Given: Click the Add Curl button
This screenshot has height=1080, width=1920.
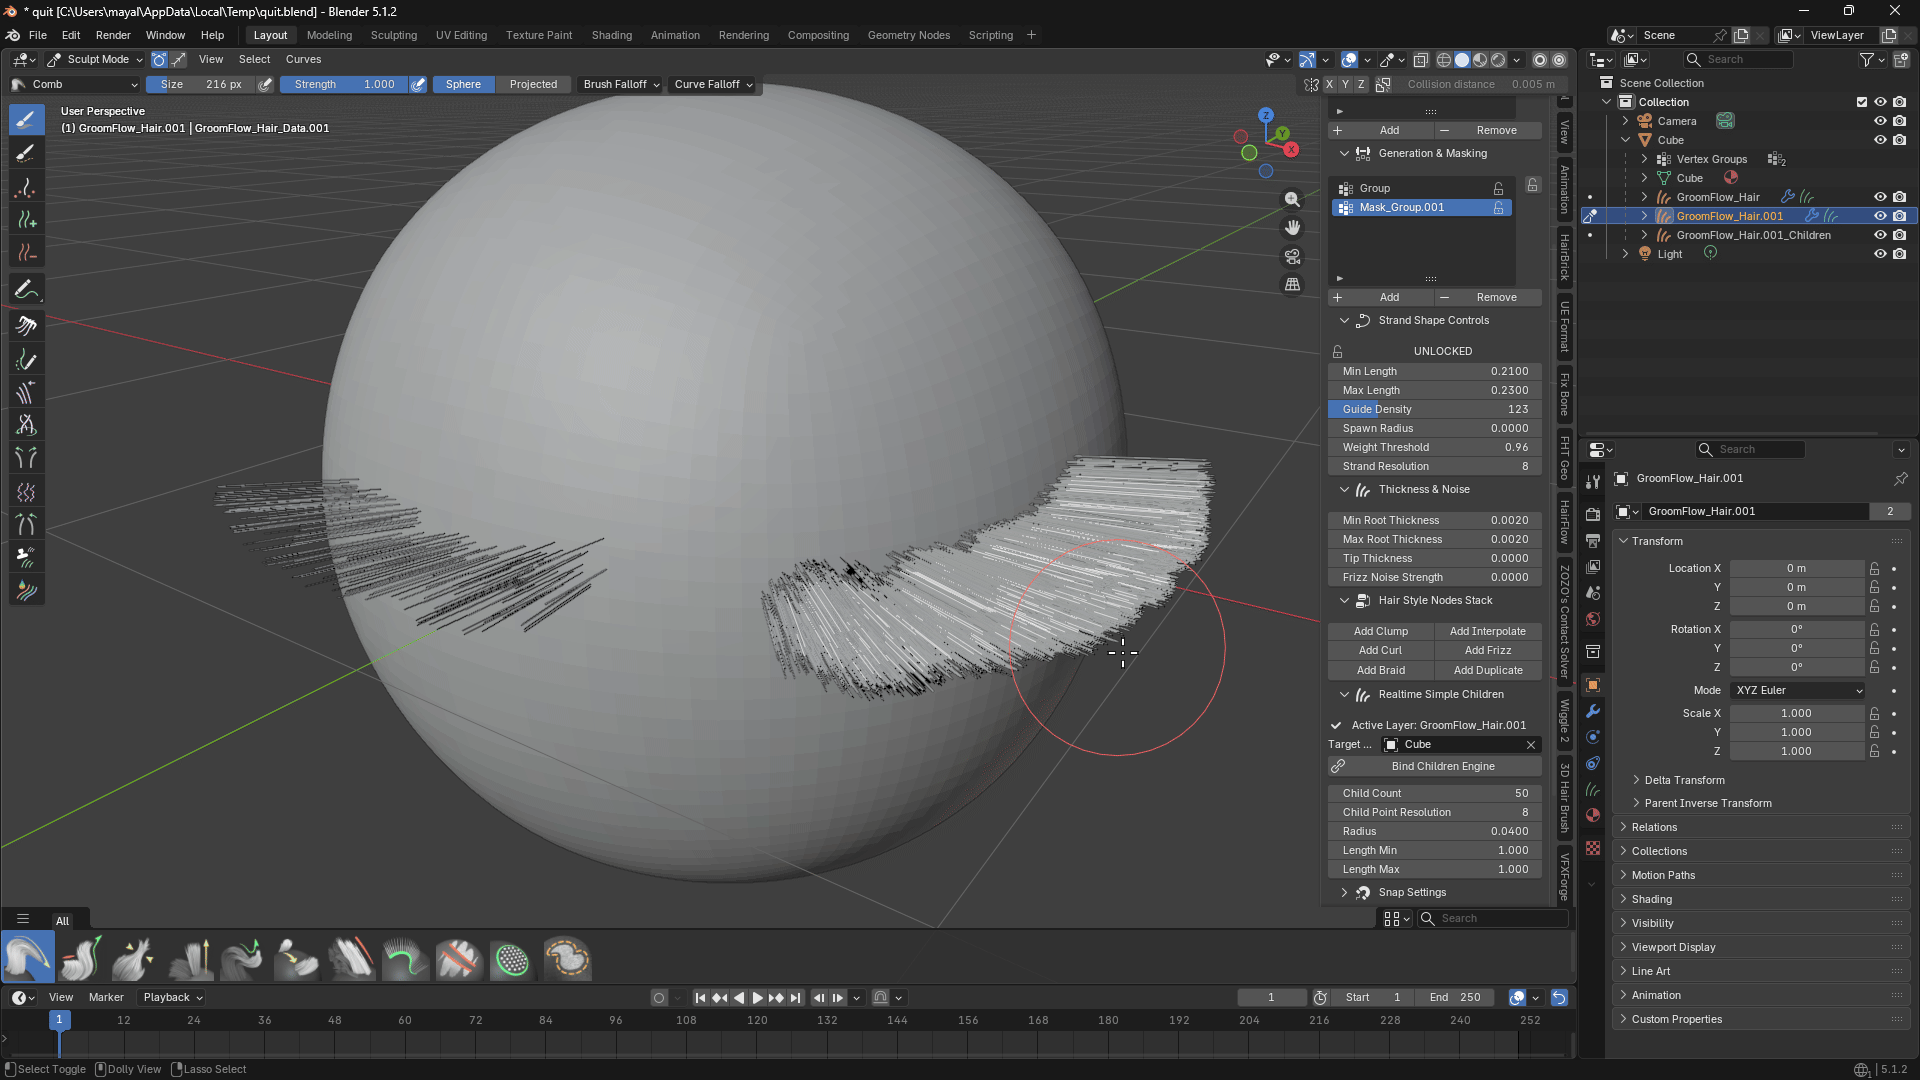Looking at the screenshot, I should (1381, 651).
